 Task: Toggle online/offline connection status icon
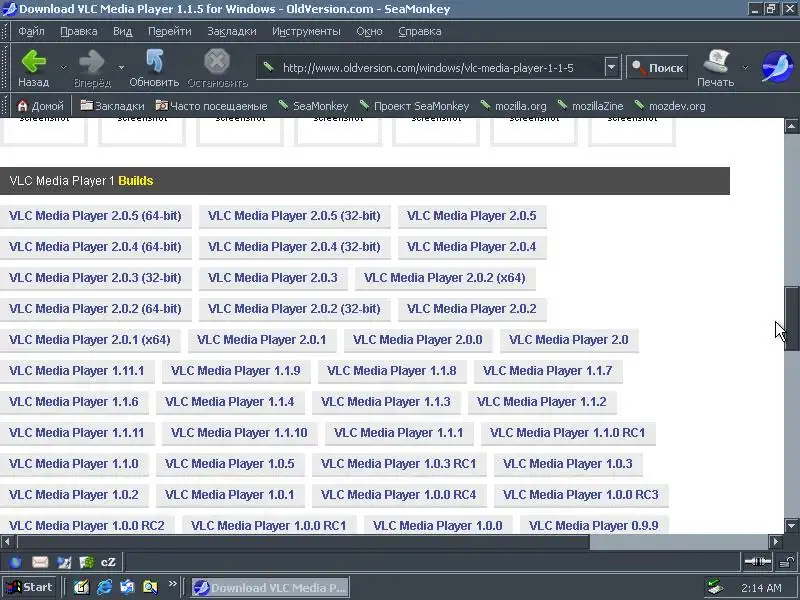pyautogui.click(x=758, y=562)
